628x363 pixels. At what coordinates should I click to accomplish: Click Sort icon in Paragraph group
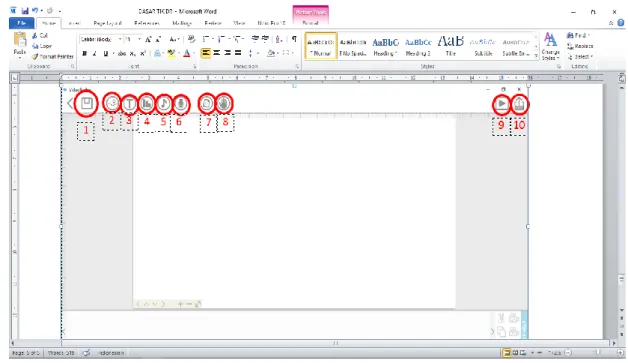pyautogui.click(x=279, y=39)
